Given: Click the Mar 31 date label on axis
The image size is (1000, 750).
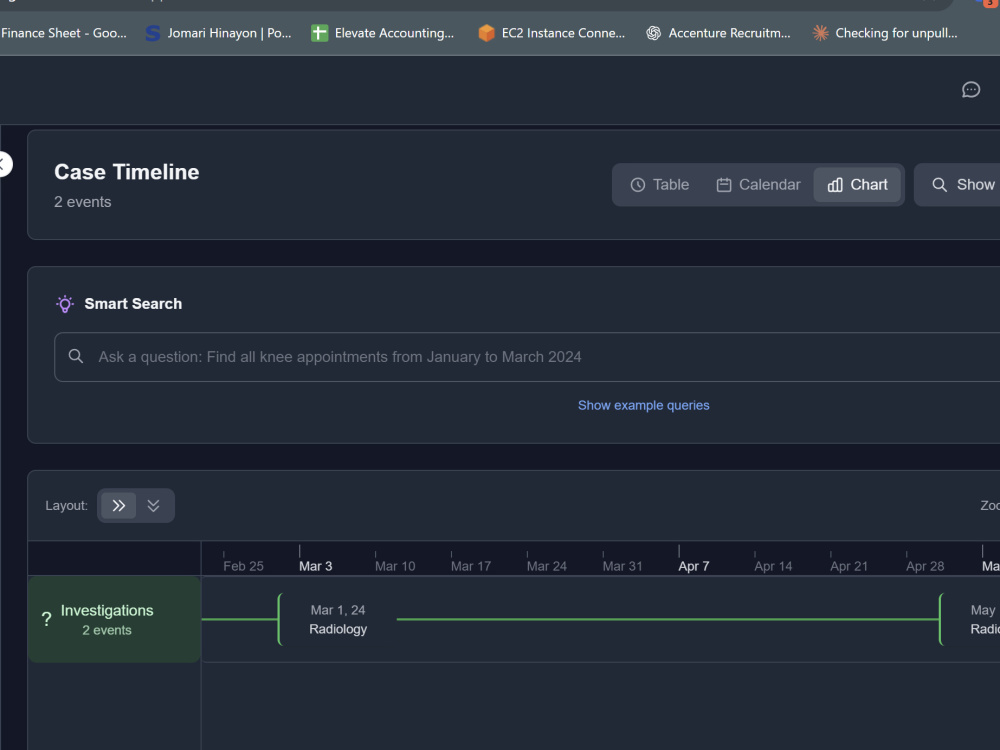Looking at the screenshot, I should pyautogui.click(x=622, y=566).
